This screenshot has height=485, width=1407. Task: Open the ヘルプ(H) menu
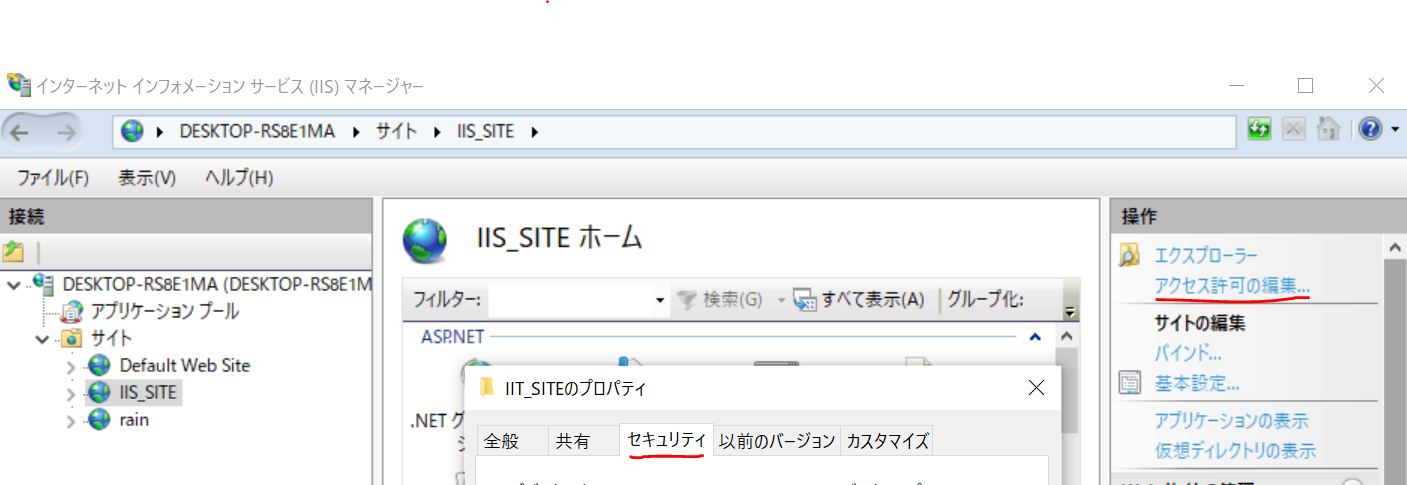[x=239, y=177]
